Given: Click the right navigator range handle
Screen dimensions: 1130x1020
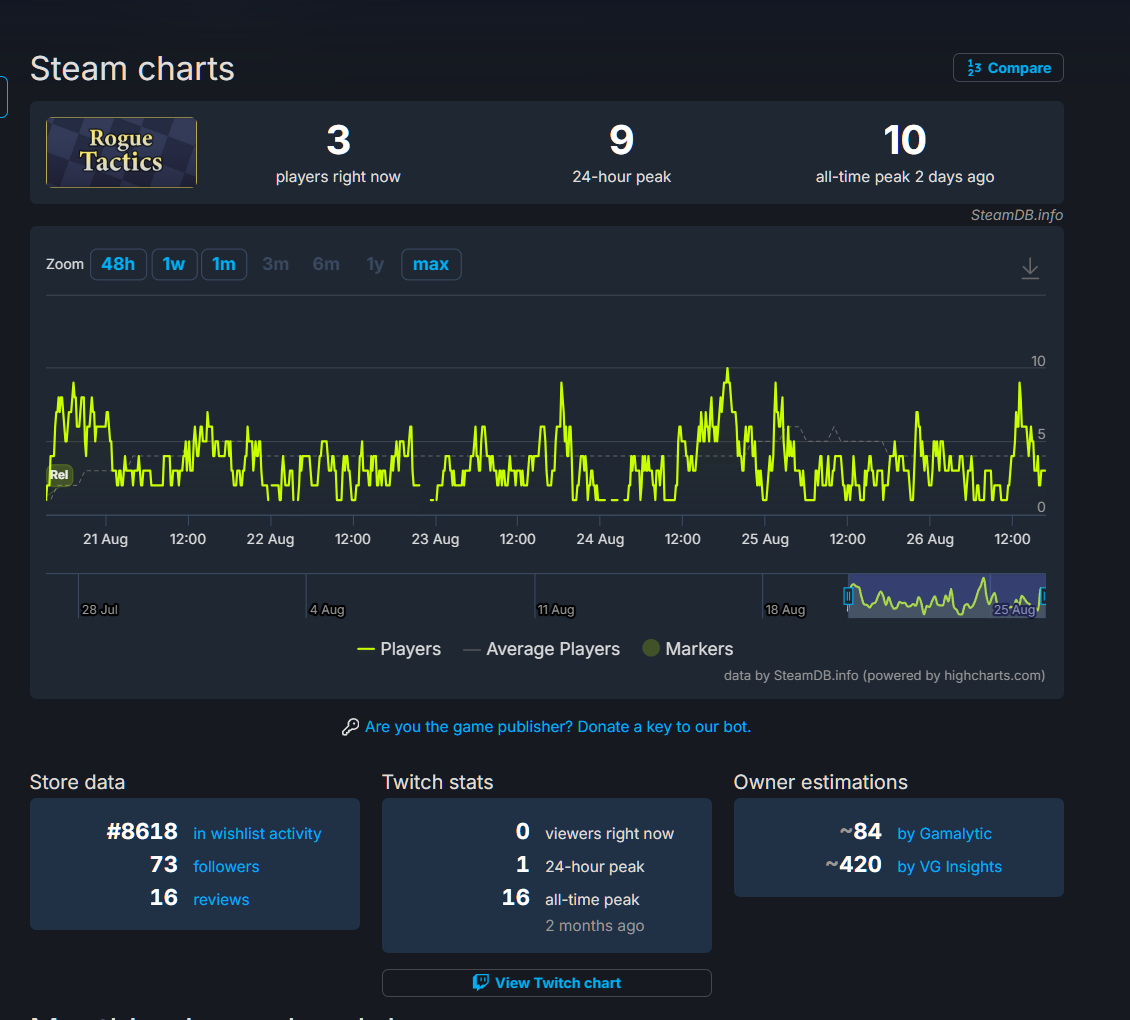Looking at the screenshot, I should [1043, 596].
